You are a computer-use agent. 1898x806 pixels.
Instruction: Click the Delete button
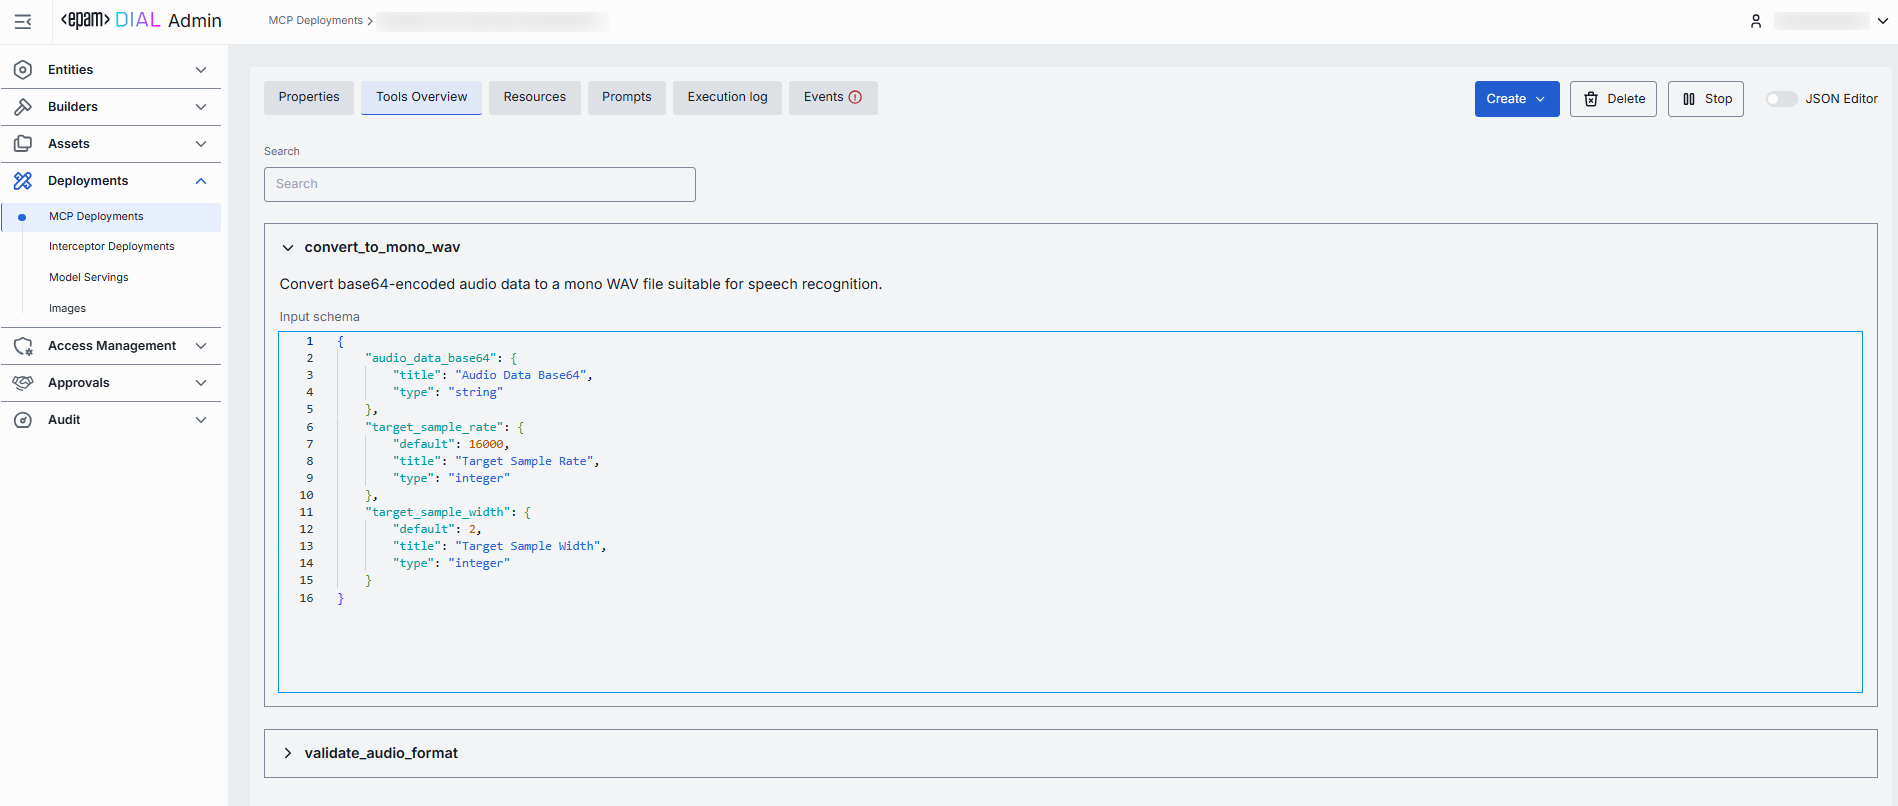1613,99
